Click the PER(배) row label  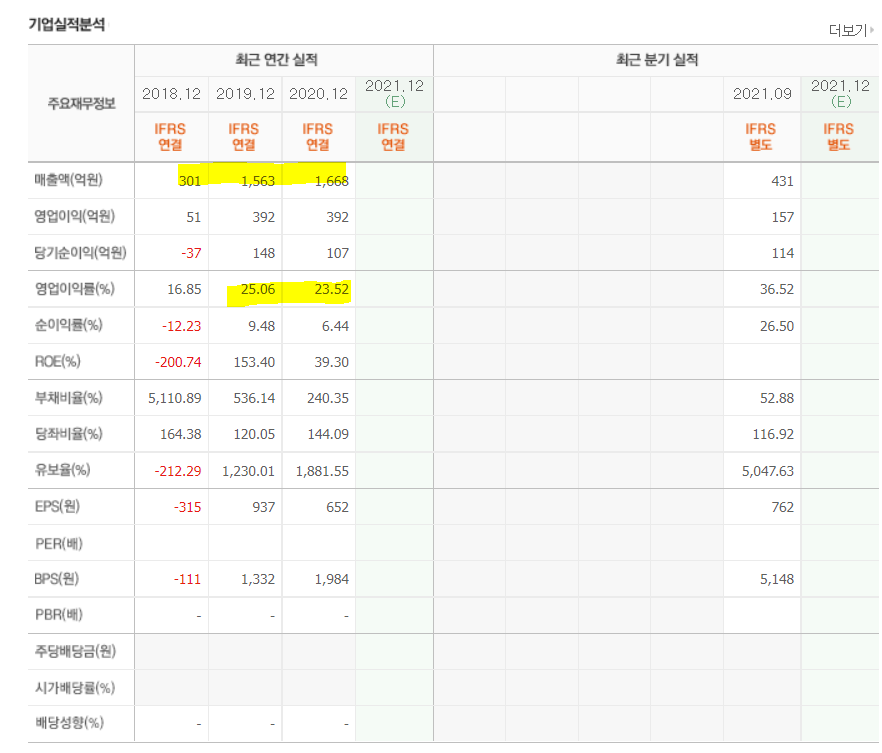pyautogui.click(x=58, y=544)
